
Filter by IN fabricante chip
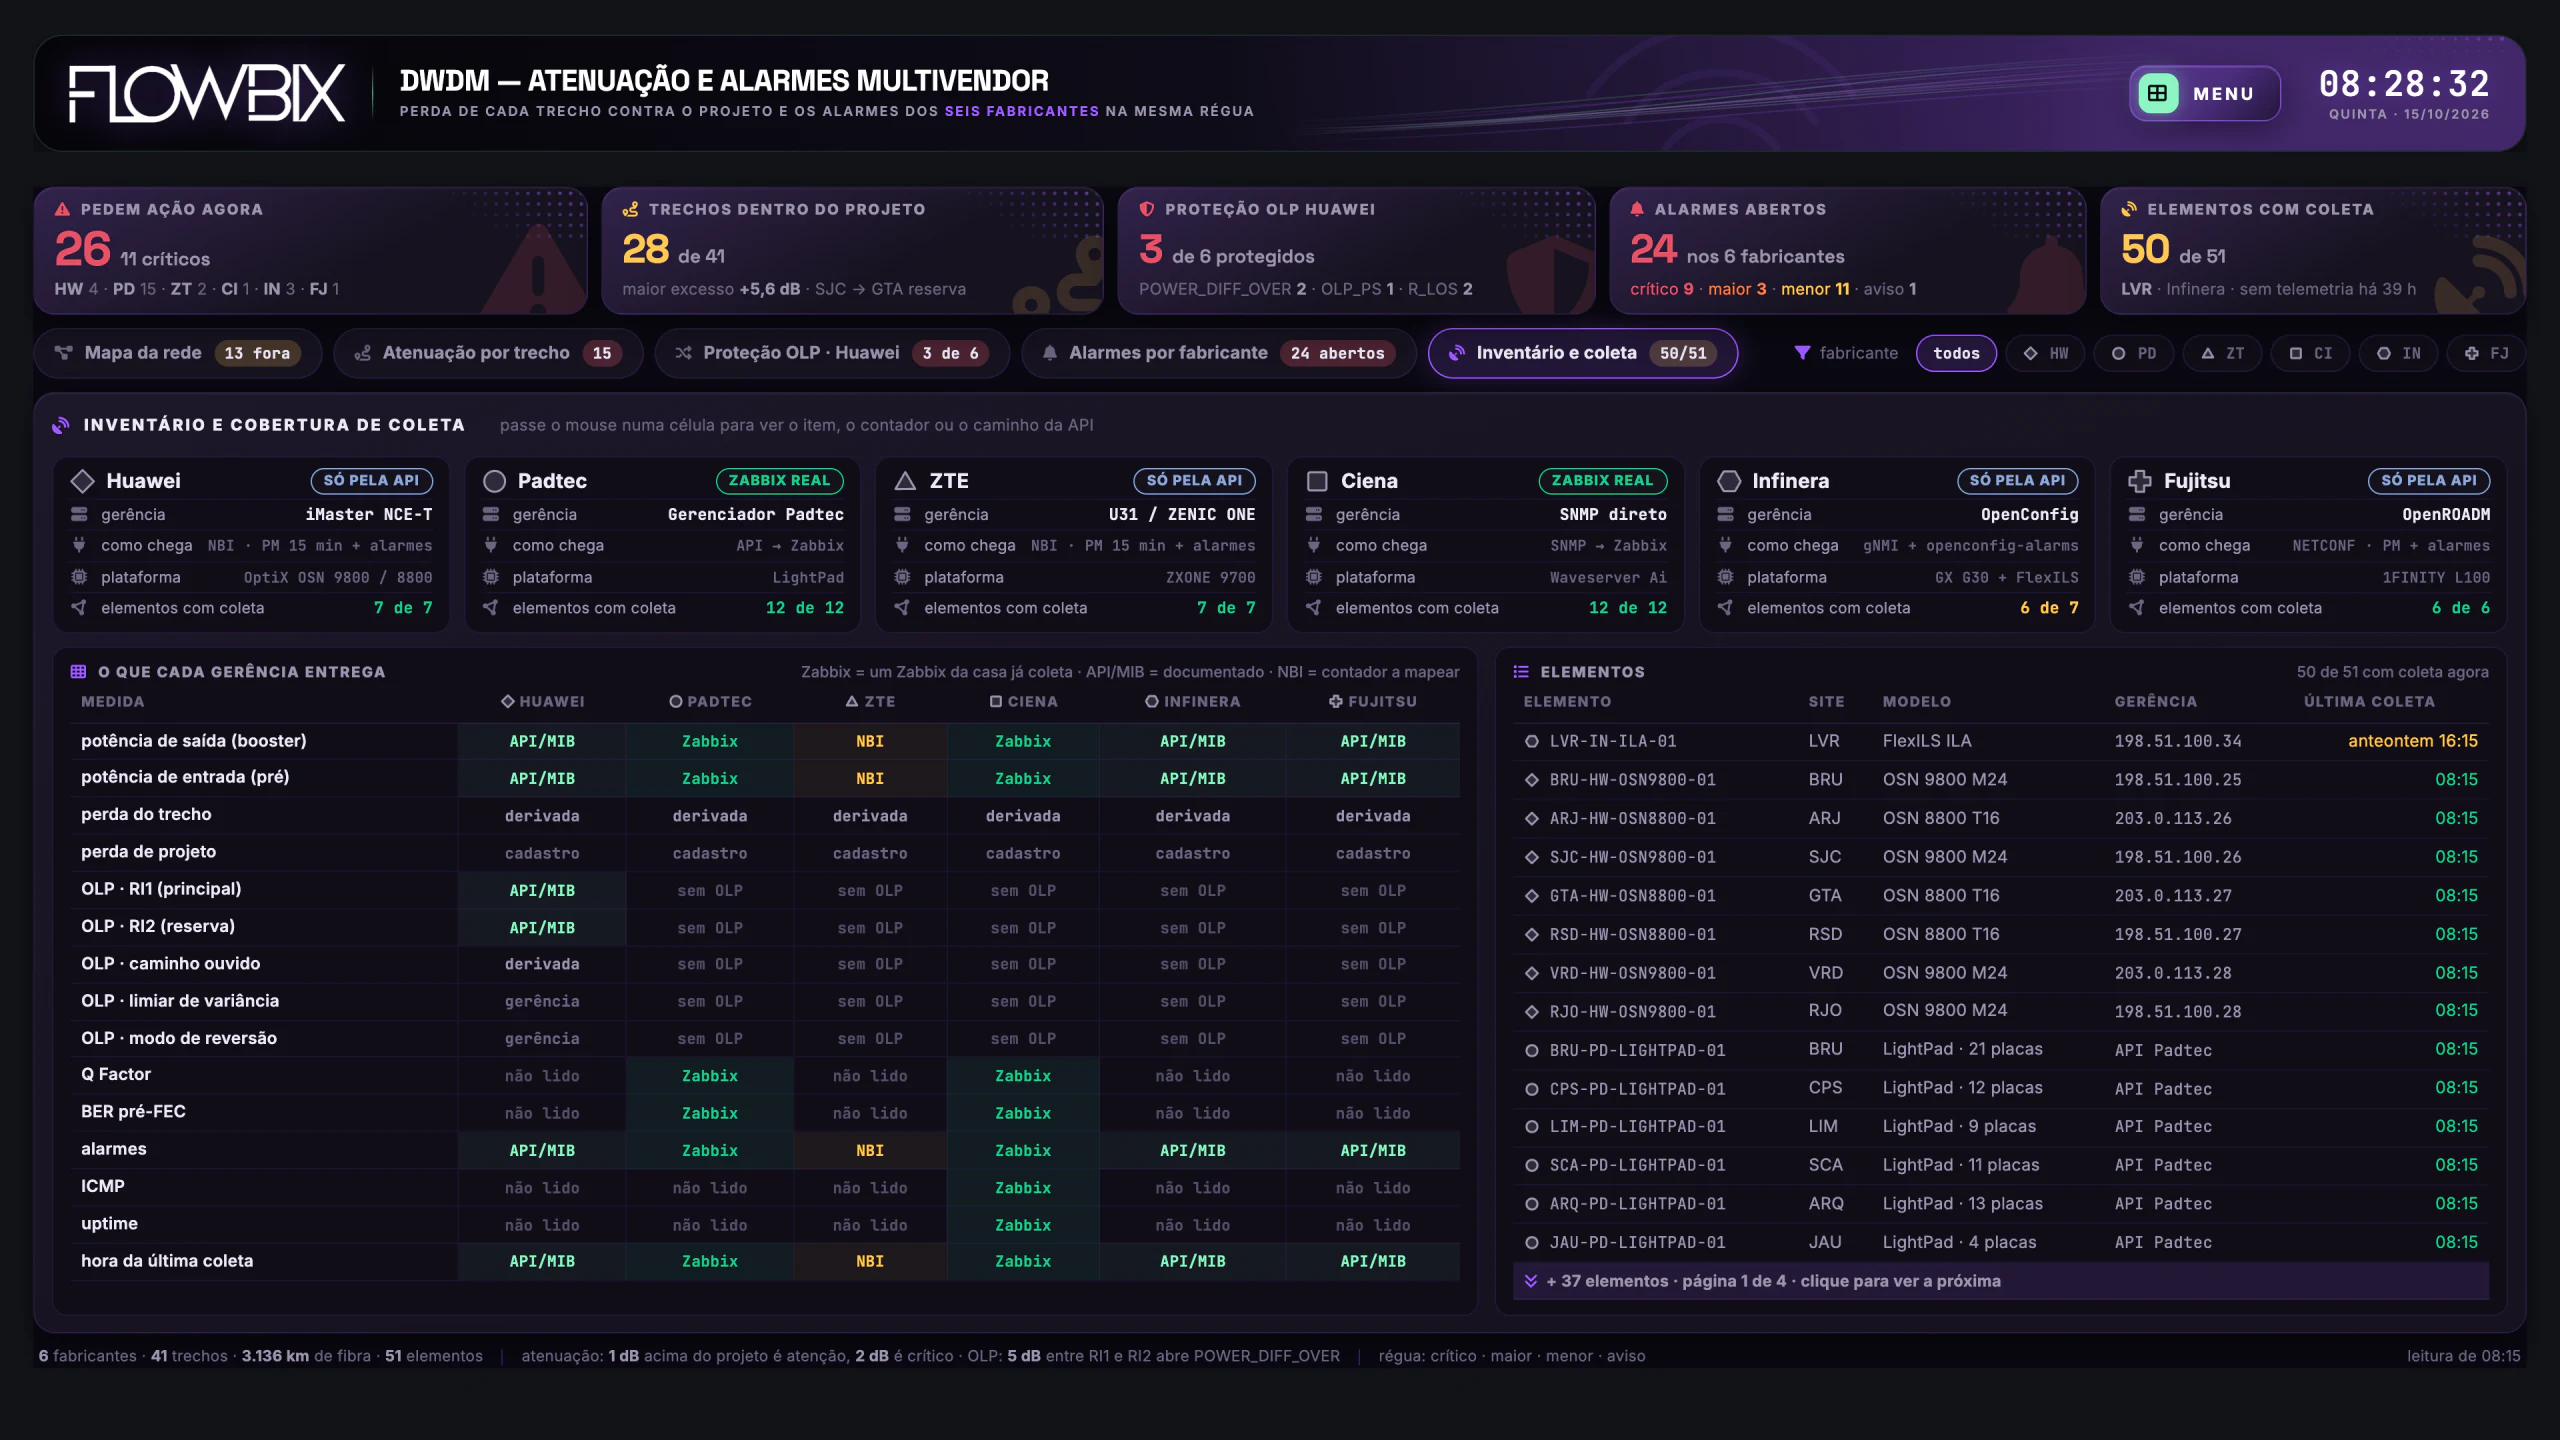(x=2398, y=353)
